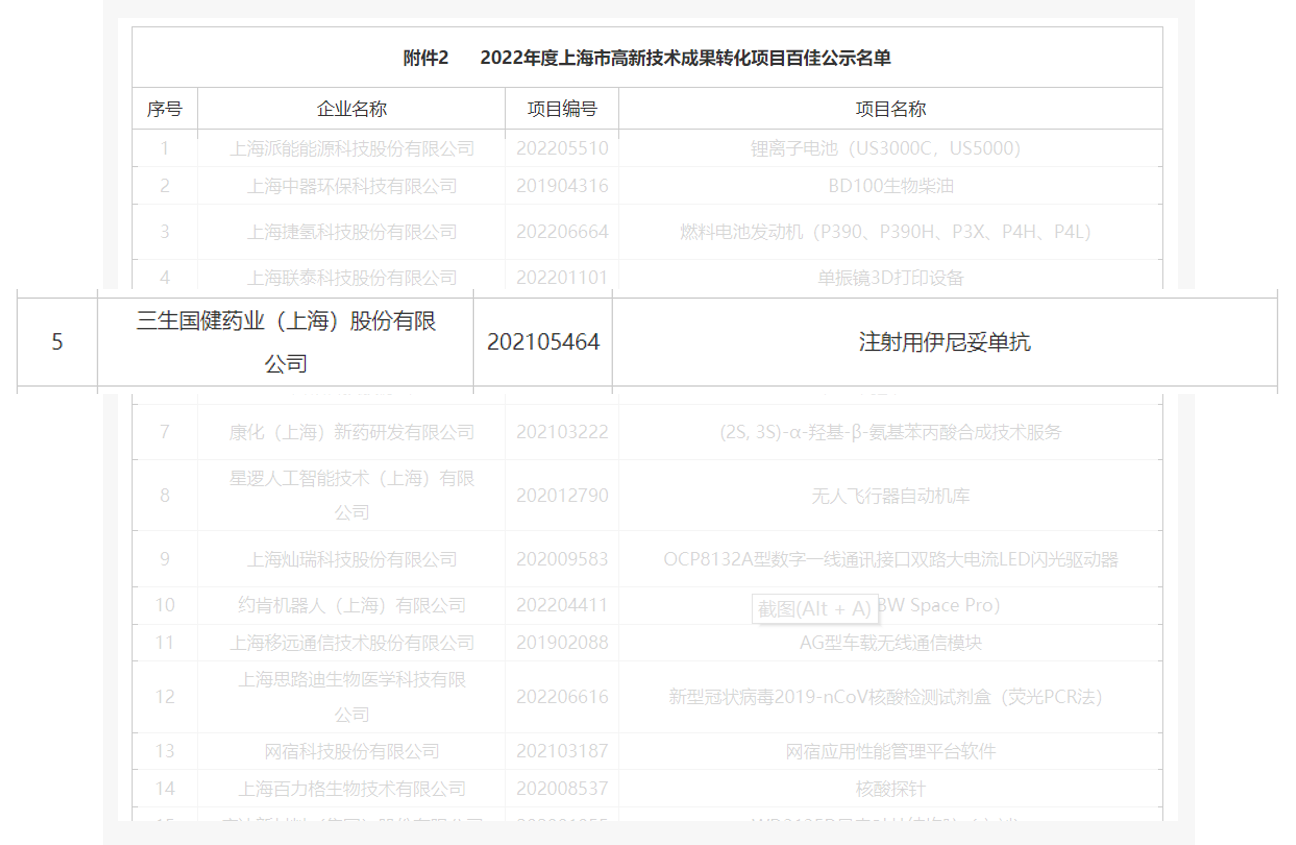Click the 无人飞行器自动机库 project cell
Screen dimensions: 1296x845
(x=890, y=495)
